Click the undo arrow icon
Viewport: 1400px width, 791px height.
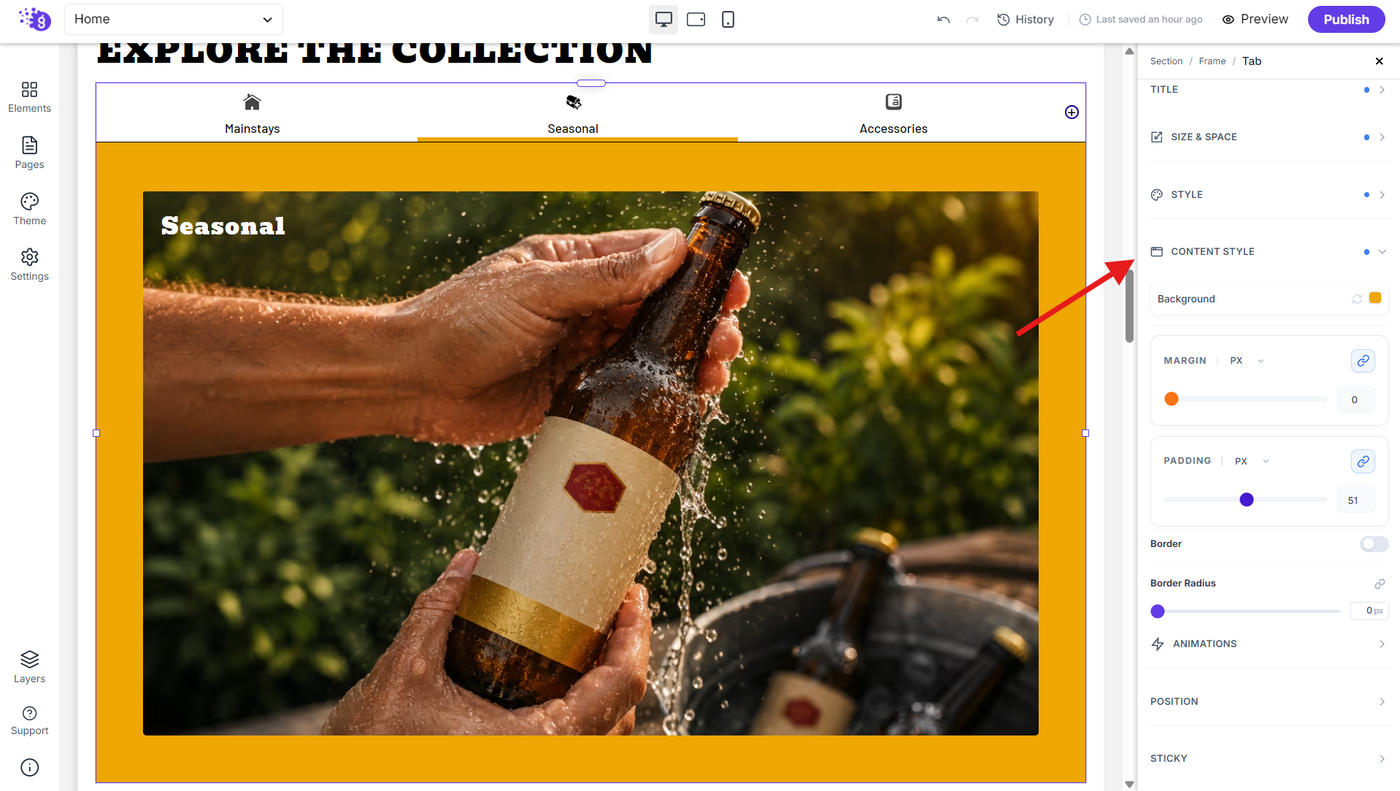(943, 19)
